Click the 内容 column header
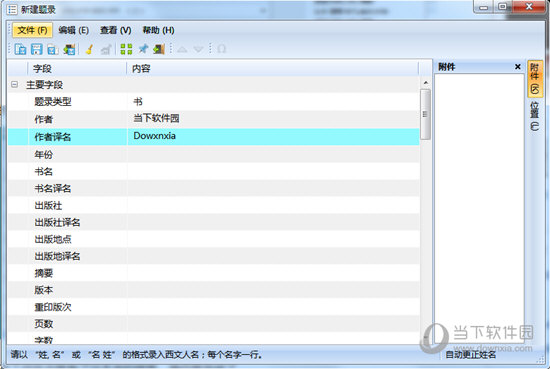The width and height of the screenshot is (550, 369). [x=273, y=68]
